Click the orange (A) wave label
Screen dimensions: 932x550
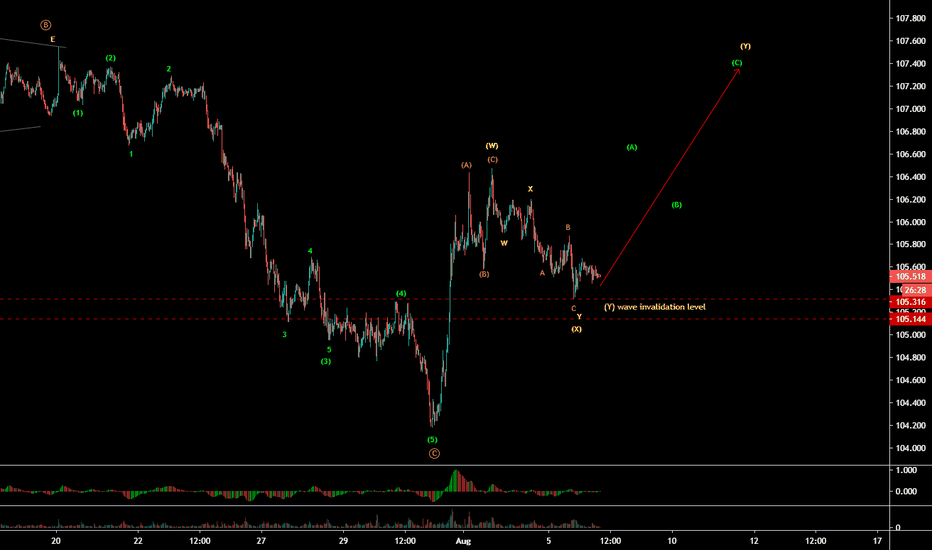[467, 165]
